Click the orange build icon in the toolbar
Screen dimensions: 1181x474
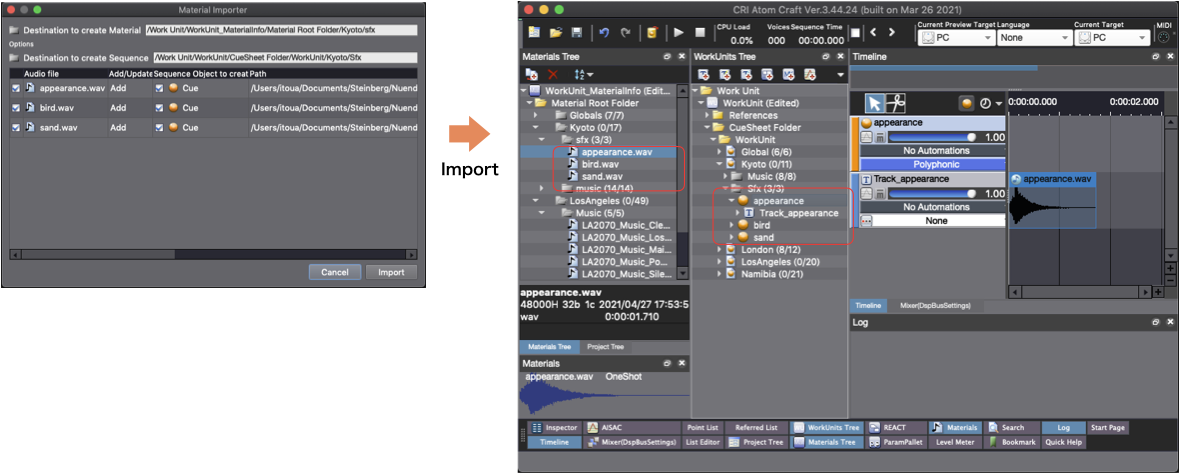click(x=652, y=32)
